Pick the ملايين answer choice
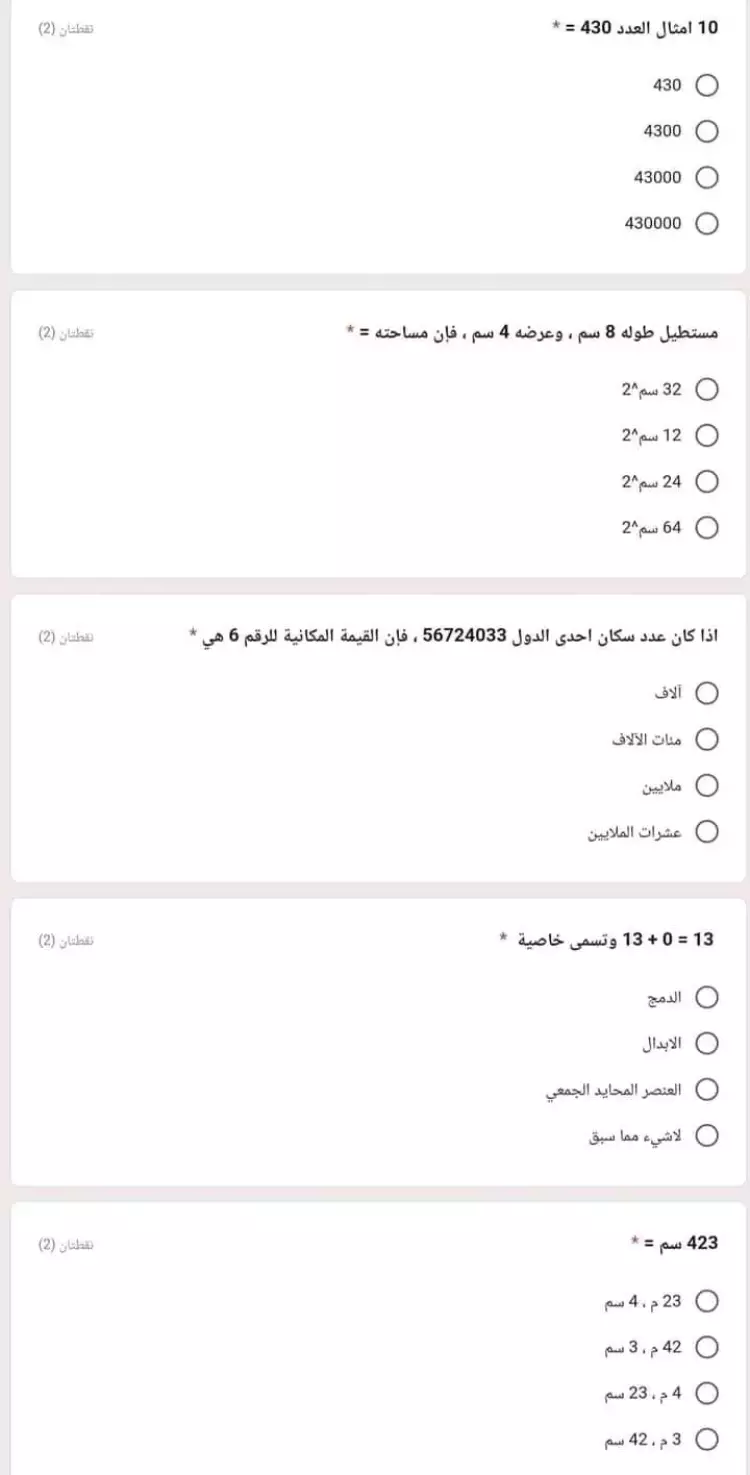The width and height of the screenshot is (750, 1475). tap(706, 785)
